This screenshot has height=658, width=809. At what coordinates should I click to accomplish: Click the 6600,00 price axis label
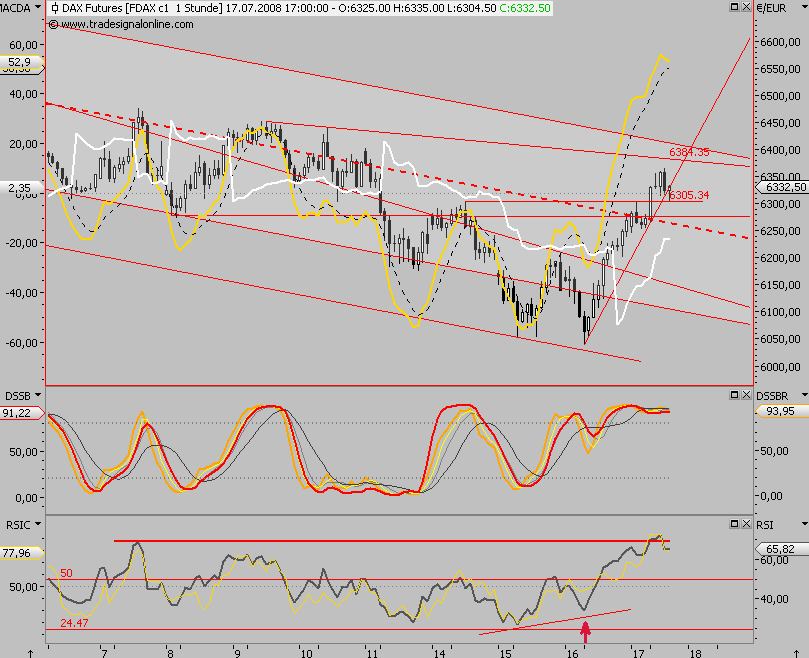click(x=780, y=42)
